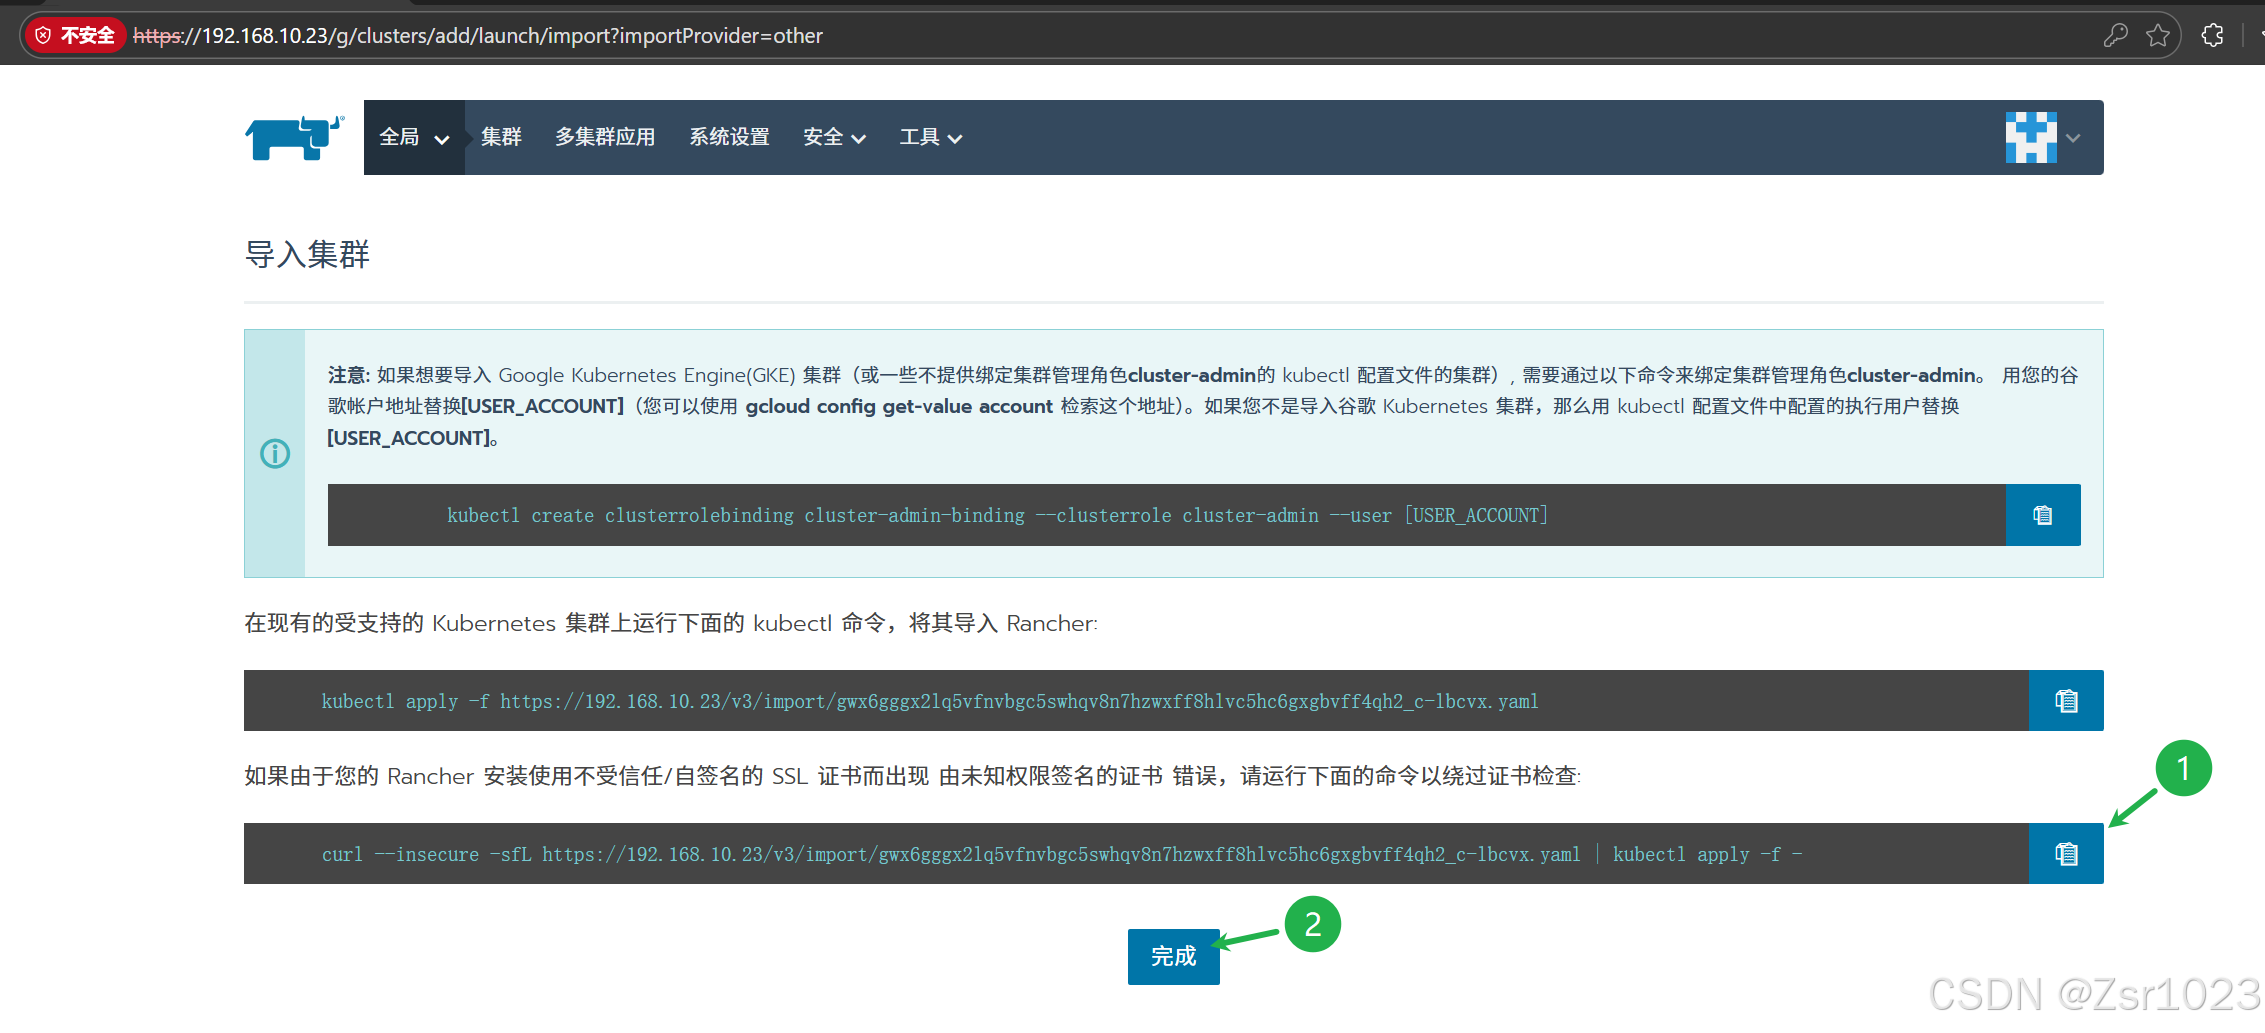Viewport: 2265px width, 1033px height.
Task: Click the kubectl apply -f command text
Action: click(930, 701)
